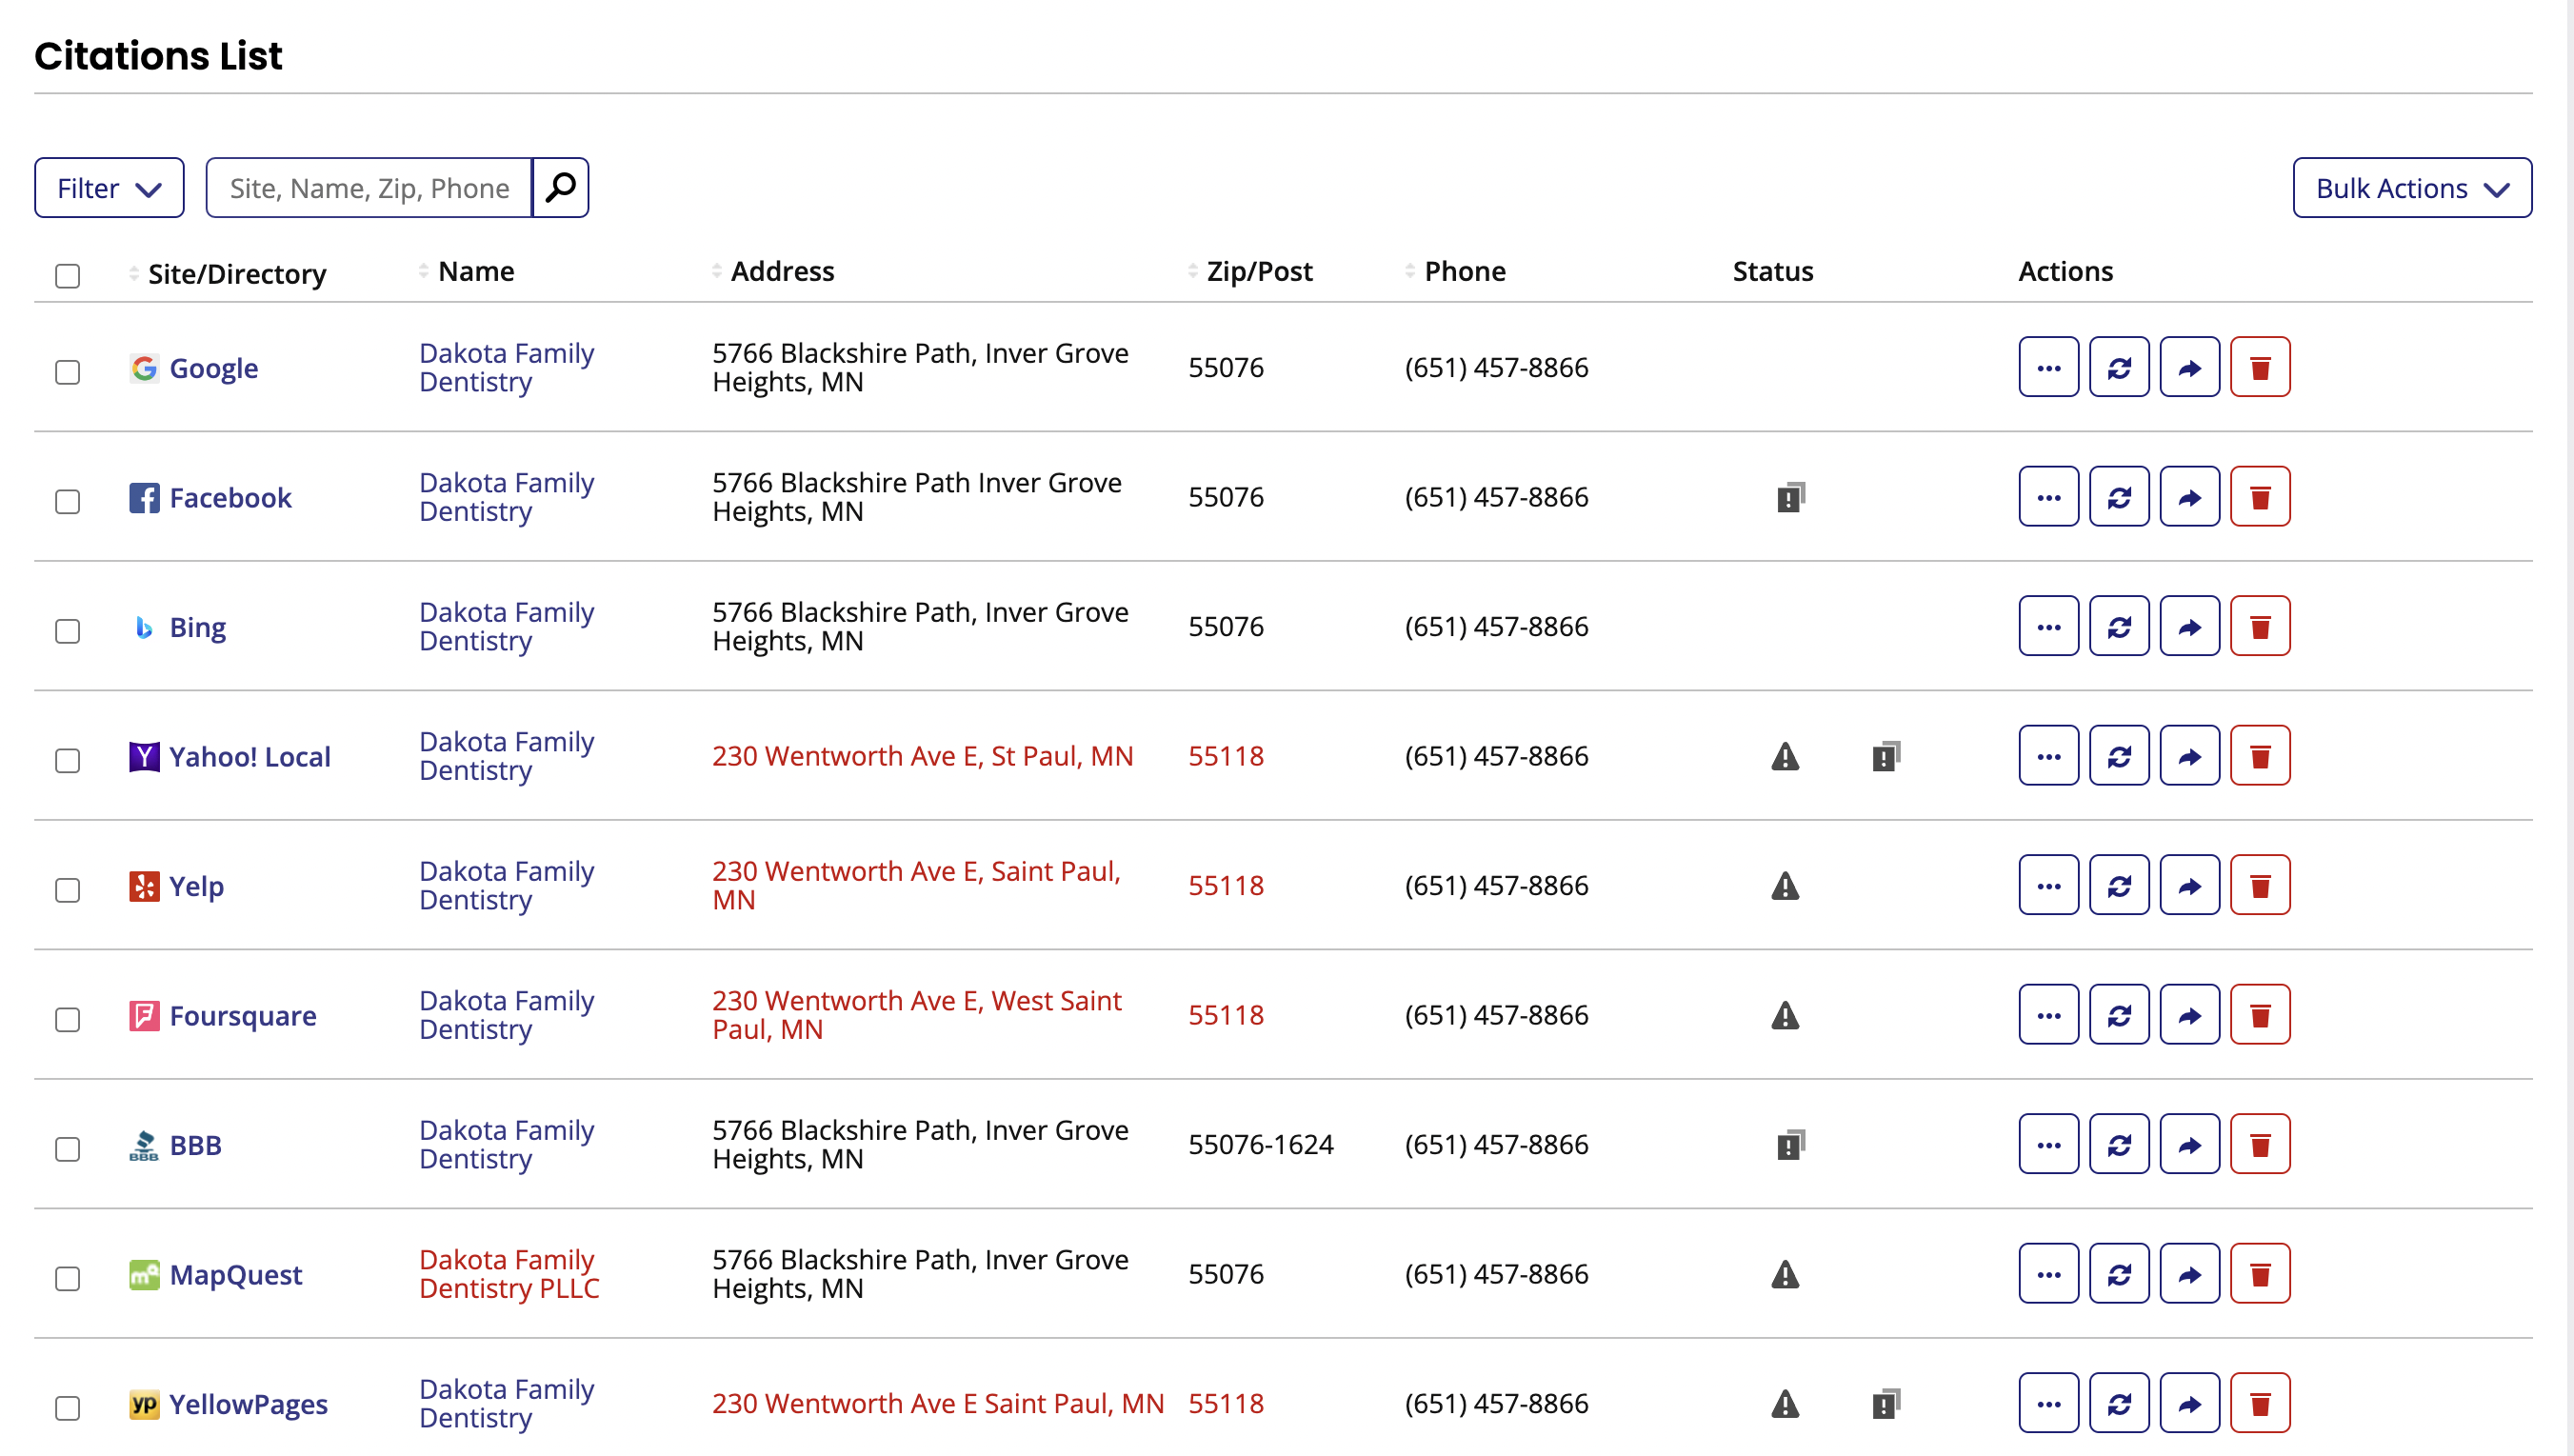Refresh the Facebook citation
The height and width of the screenshot is (1456, 2574).
point(2119,497)
